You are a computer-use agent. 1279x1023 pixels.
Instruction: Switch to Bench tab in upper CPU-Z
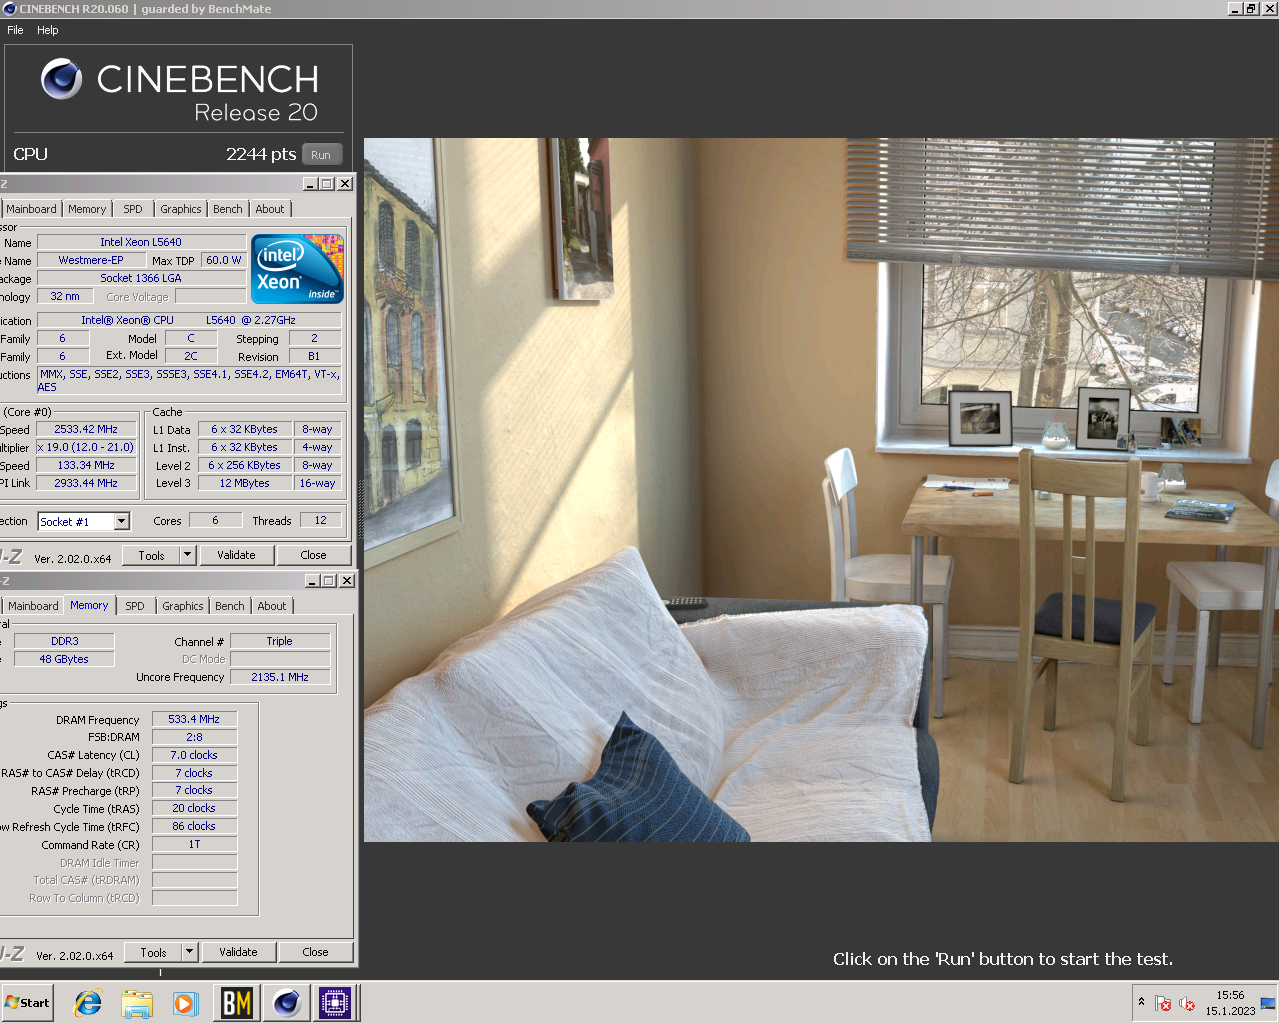[x=228, y=209]
